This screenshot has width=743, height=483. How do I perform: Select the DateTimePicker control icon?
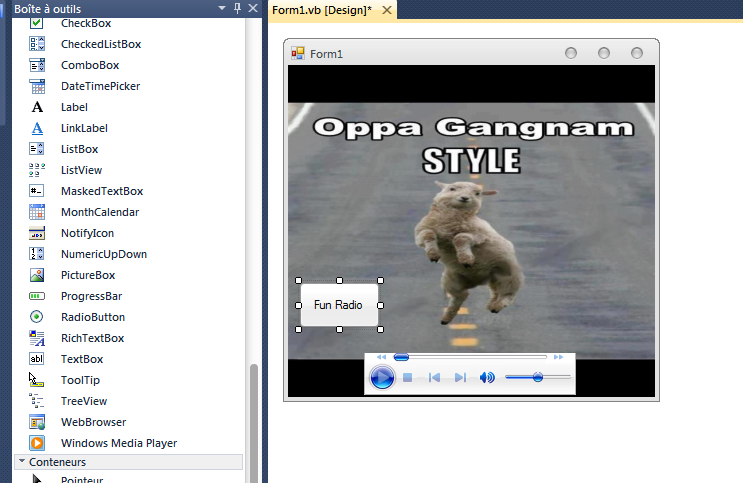[36, 86]
